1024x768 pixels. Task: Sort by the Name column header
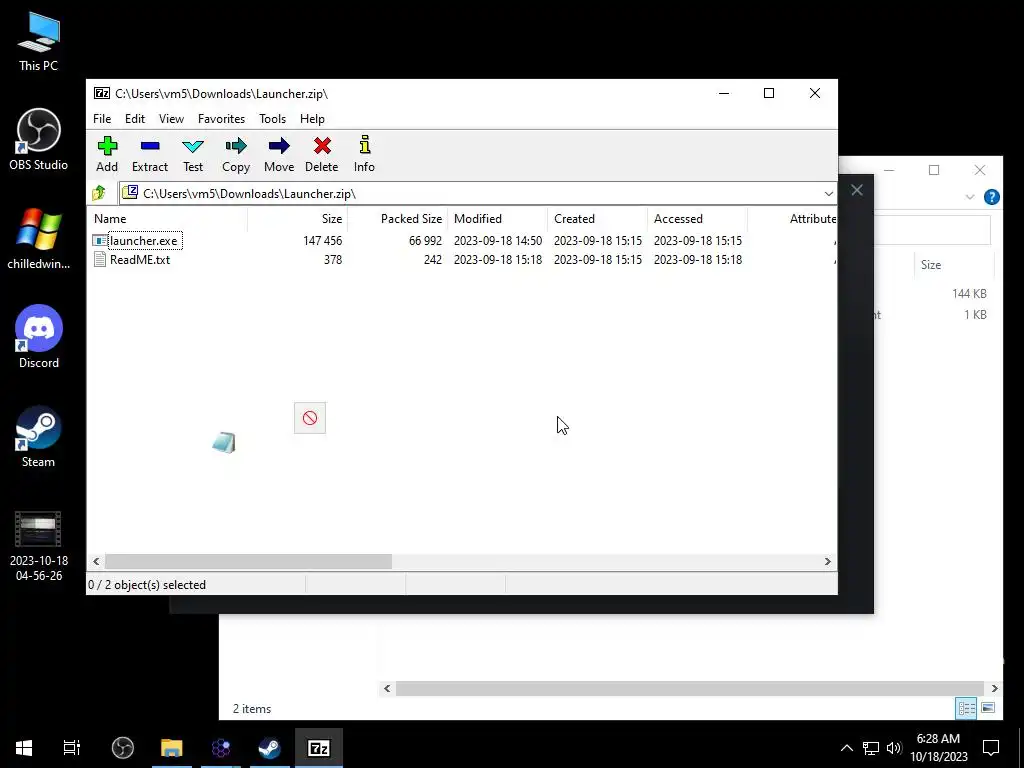[167, 219]
